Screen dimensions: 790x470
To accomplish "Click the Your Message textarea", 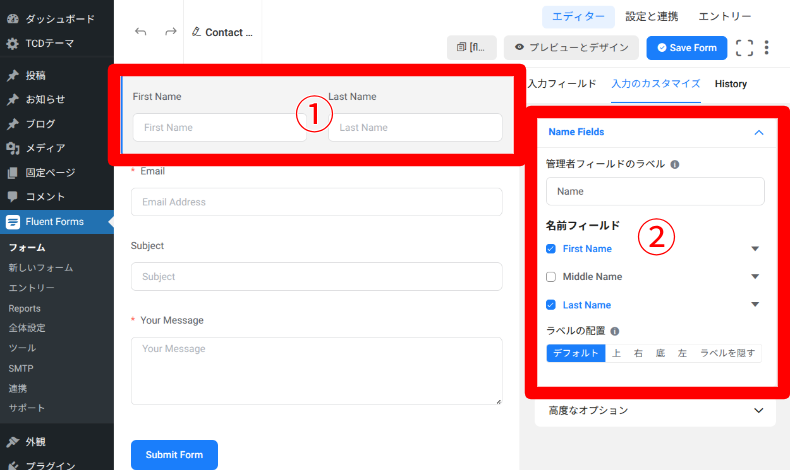I will click(316, 371).
